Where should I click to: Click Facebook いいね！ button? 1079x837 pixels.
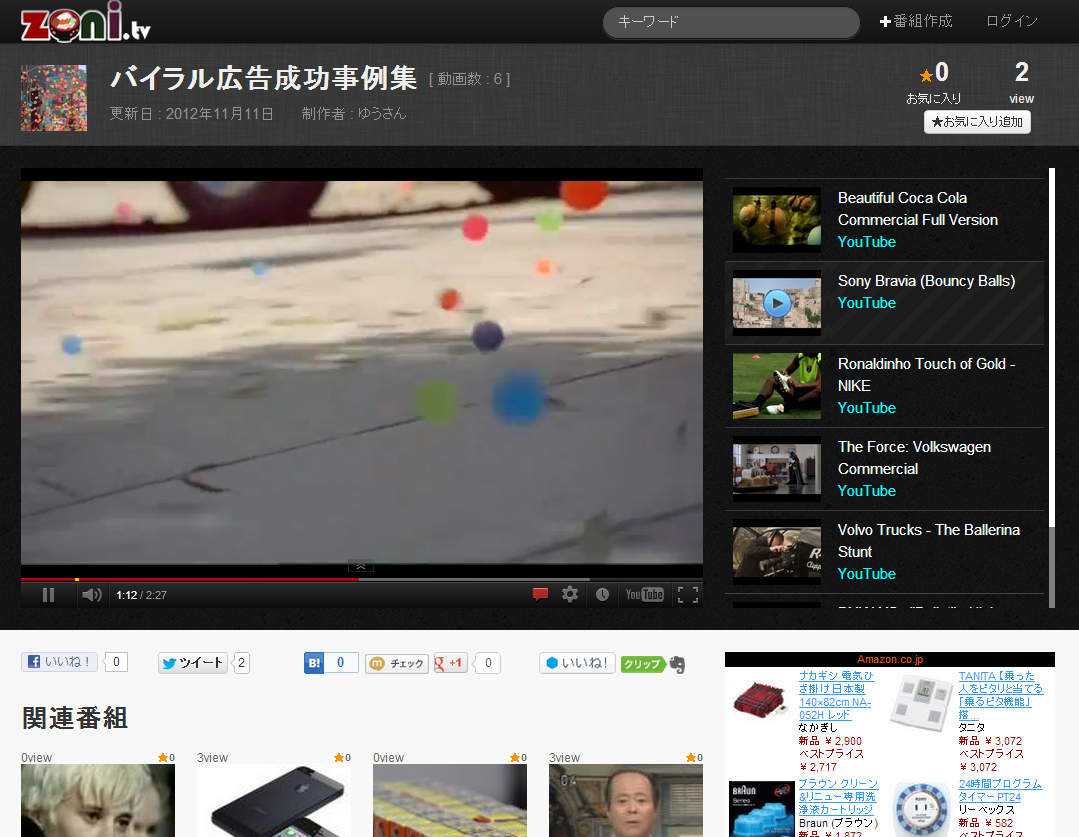59,661
